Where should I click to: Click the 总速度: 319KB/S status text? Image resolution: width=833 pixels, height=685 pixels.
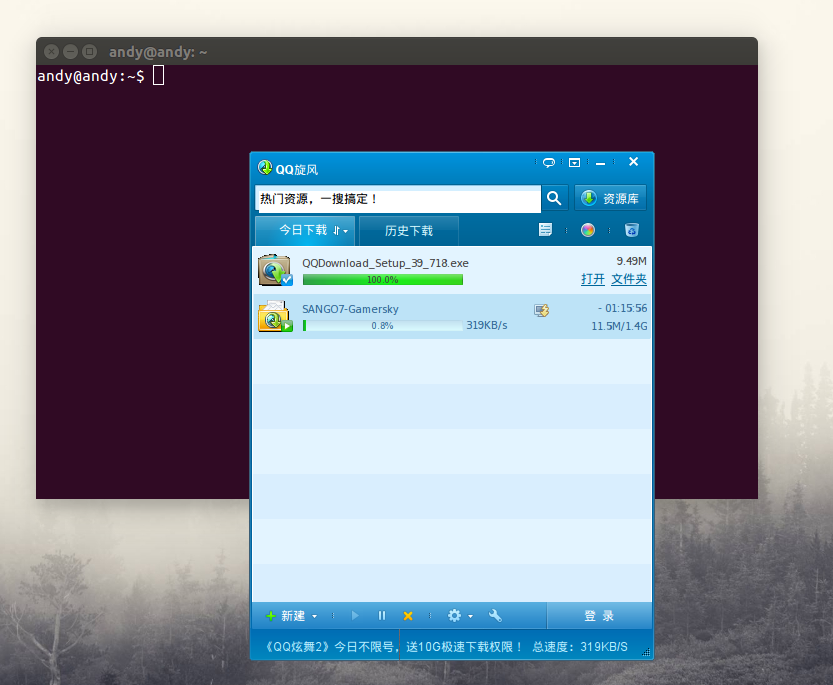(x=580, y=647)
